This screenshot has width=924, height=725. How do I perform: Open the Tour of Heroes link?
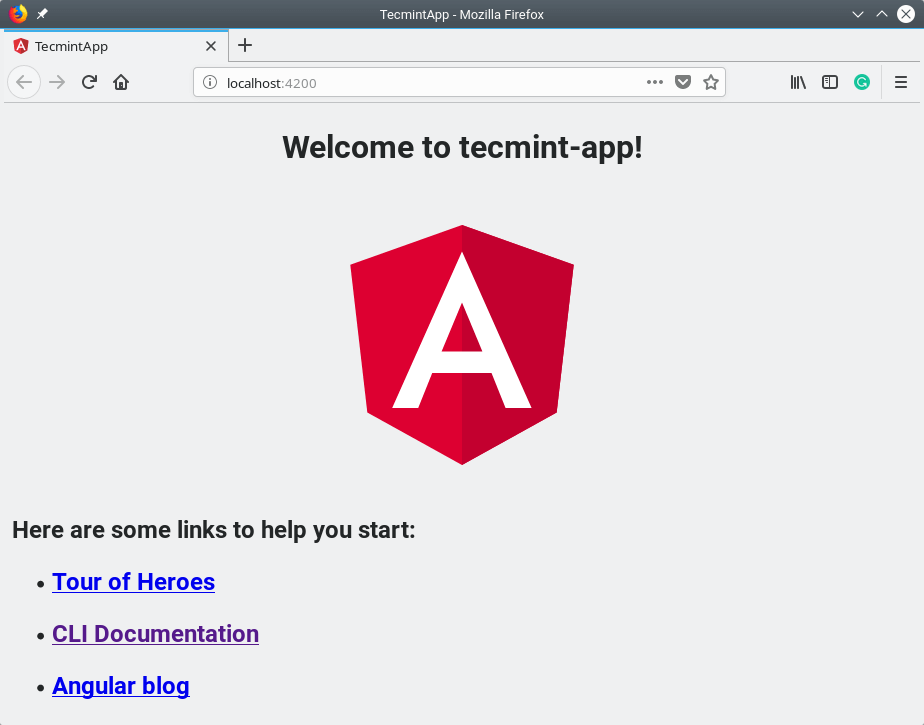[x=133, y=581]
